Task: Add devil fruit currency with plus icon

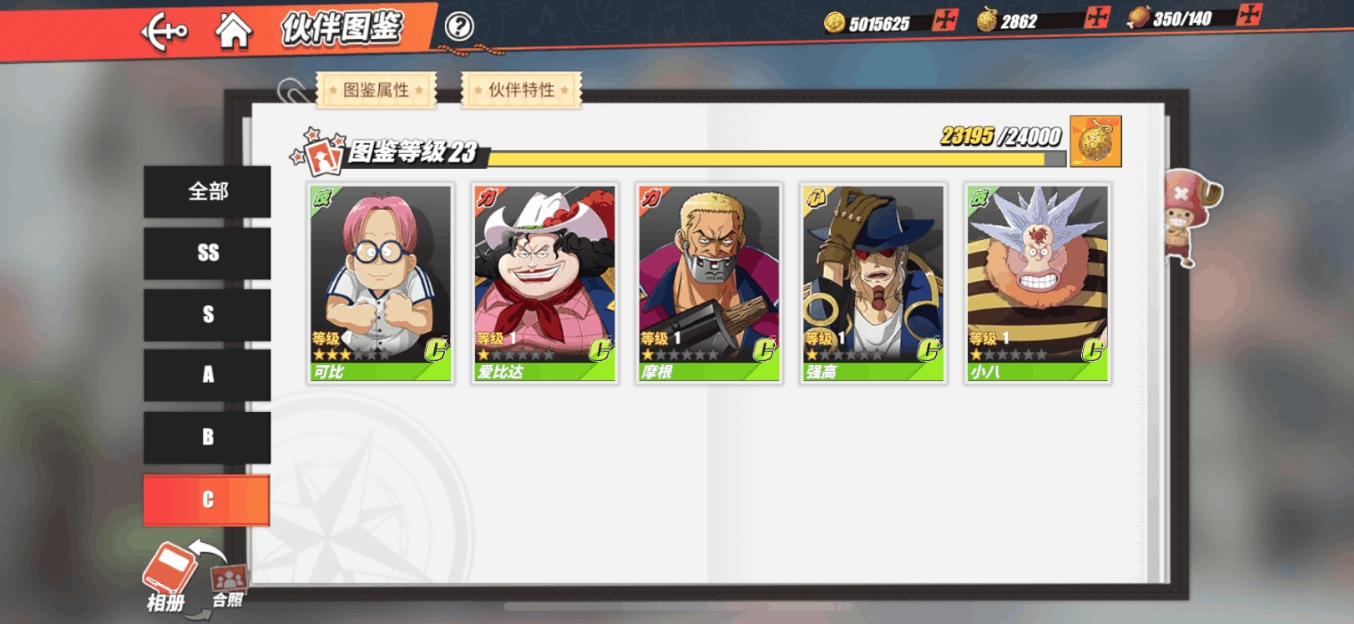Action: coord(1097,17)
